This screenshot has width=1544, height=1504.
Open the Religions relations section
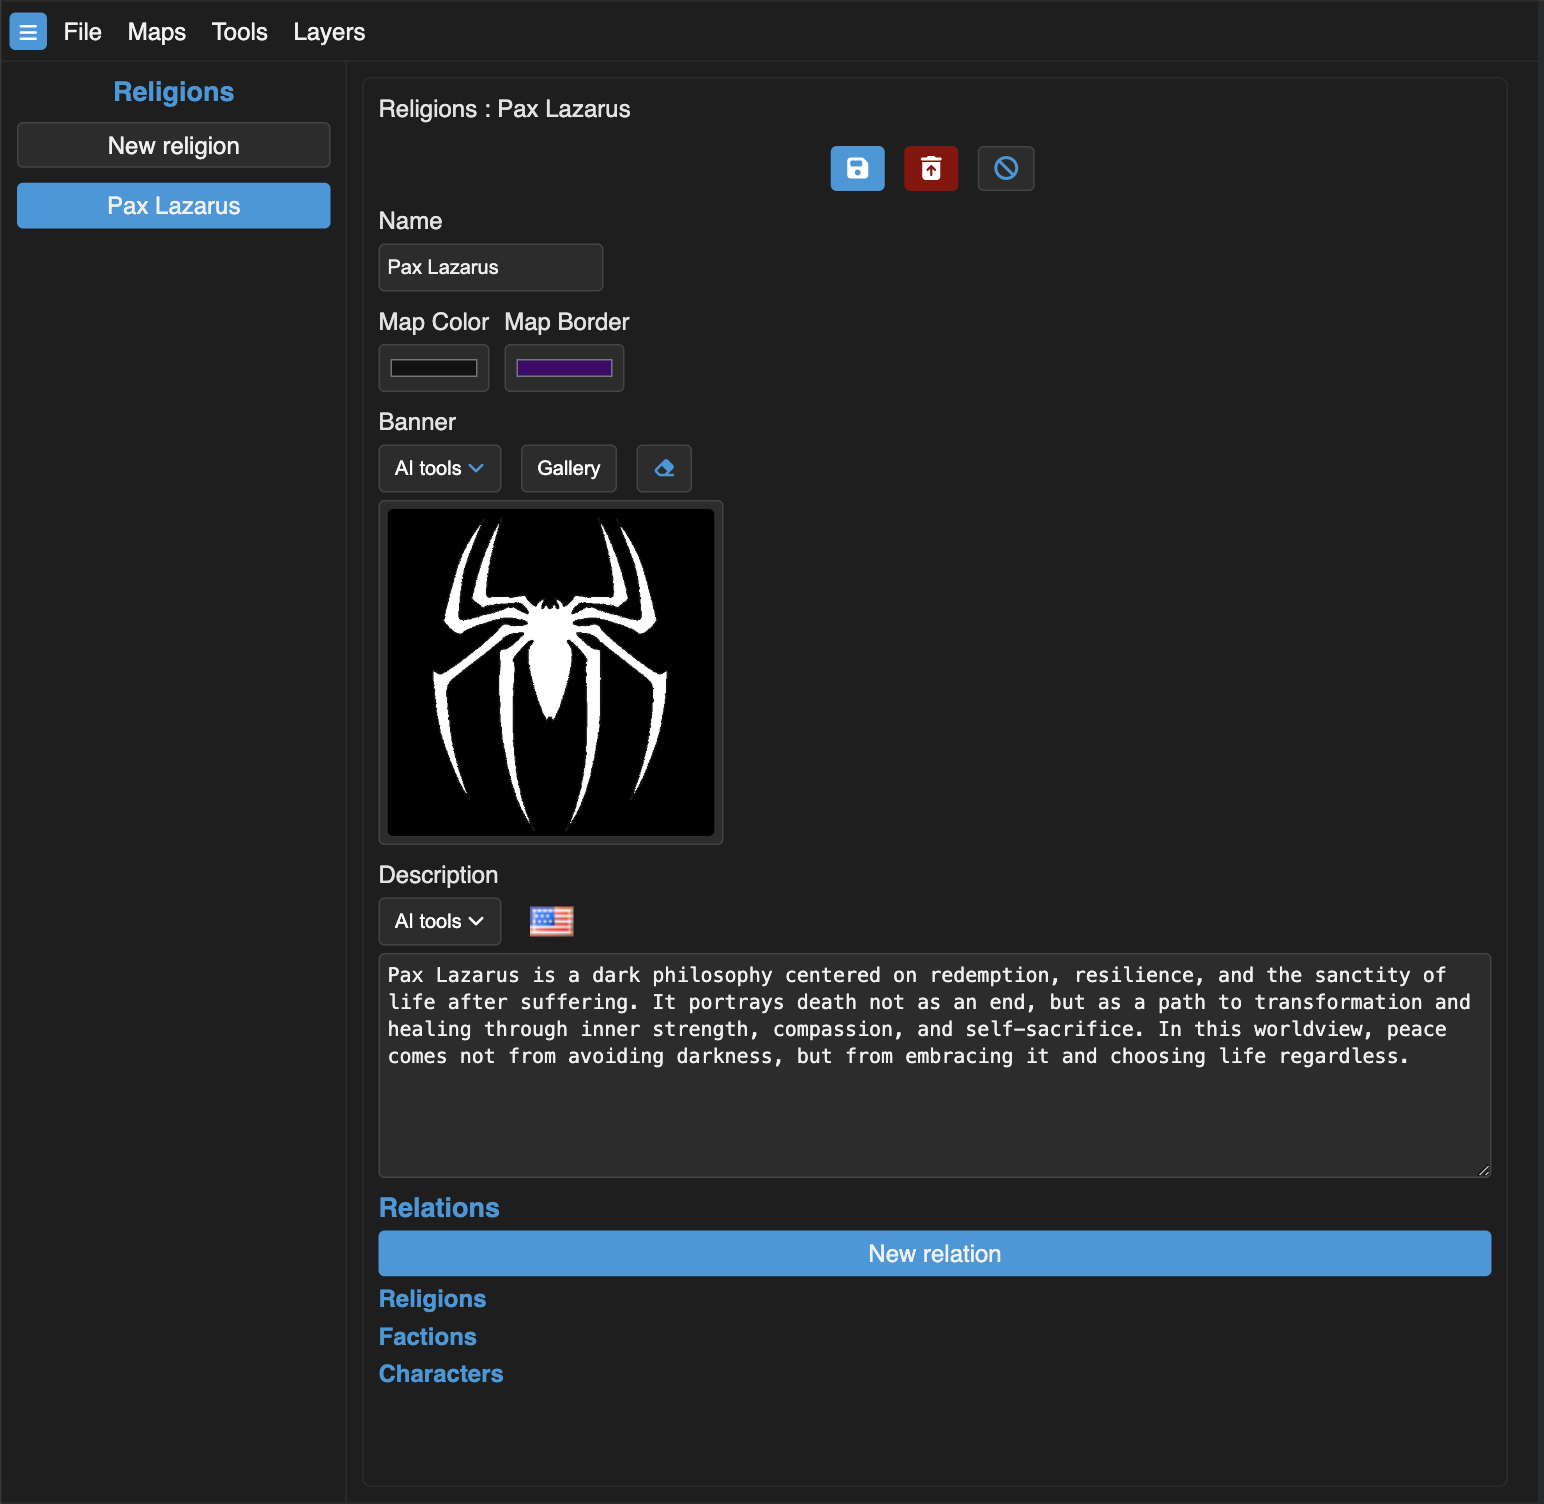[x=433, y=1299]
